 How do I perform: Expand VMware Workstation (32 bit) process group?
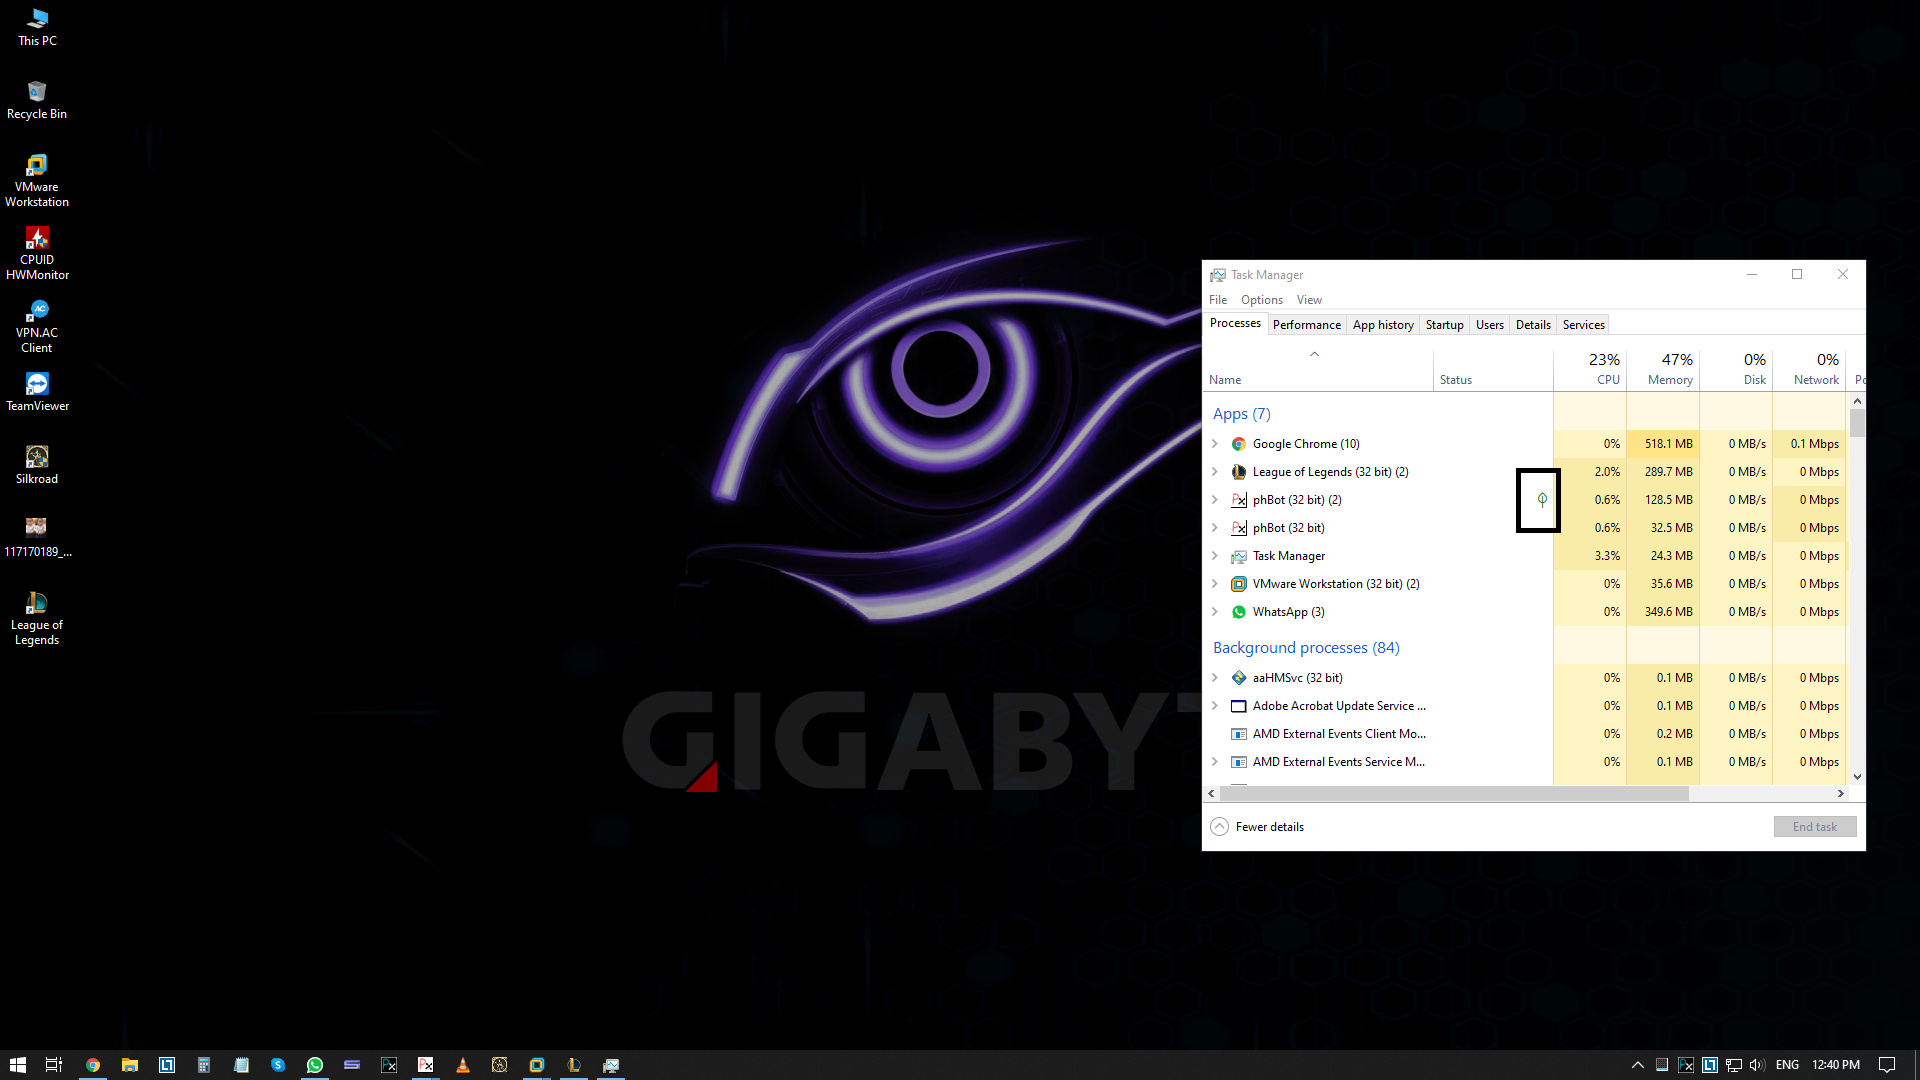[x=1215, y=584]
